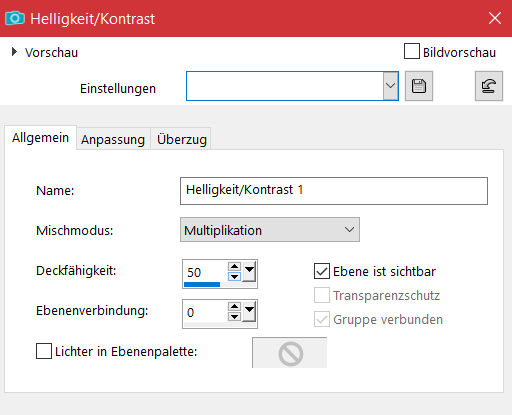This screenshot has height=415, width=512.
Task: Toggle the Transparenzschutz checkbox
Action: point(322,295)
